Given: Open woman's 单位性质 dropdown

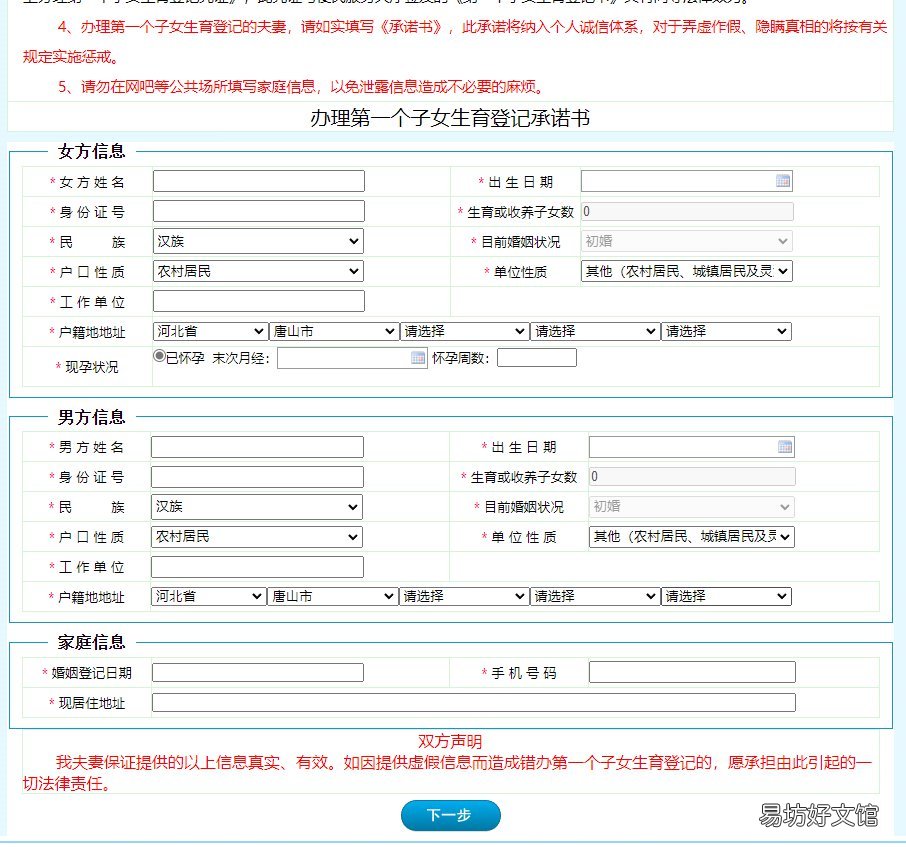Looking at the screenshot, I should point(686,271).
